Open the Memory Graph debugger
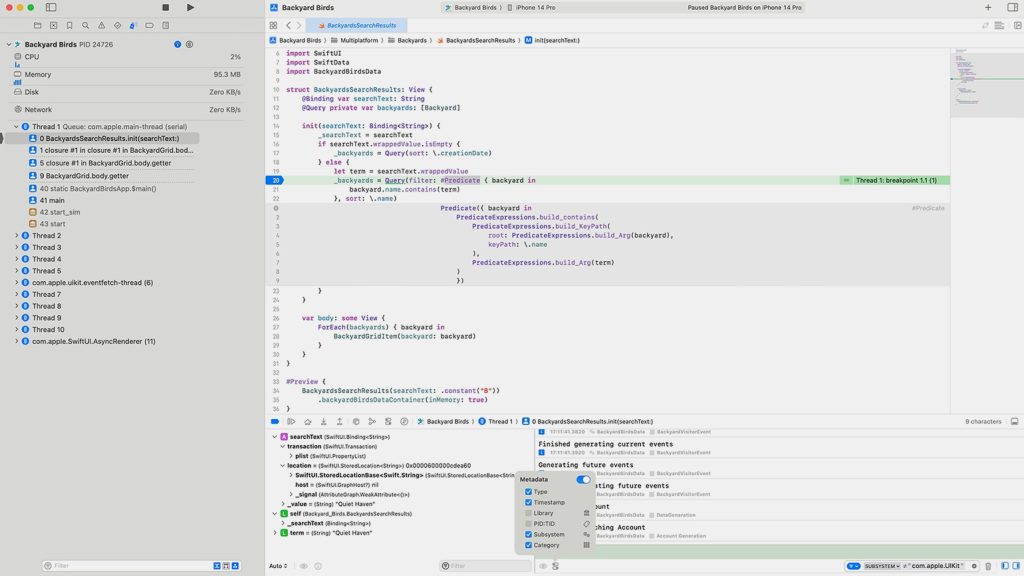This screenshot has height=576, width=1024. 372,421
